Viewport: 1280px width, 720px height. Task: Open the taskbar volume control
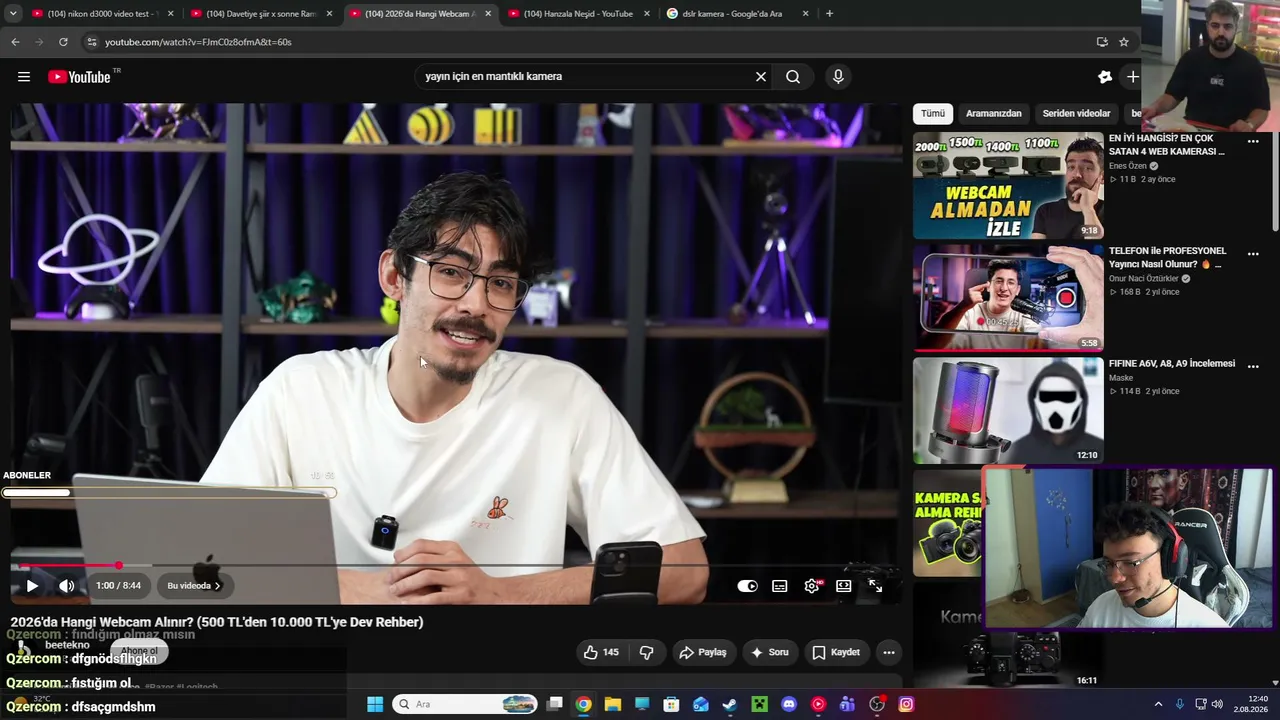(x=1217, y=704)
